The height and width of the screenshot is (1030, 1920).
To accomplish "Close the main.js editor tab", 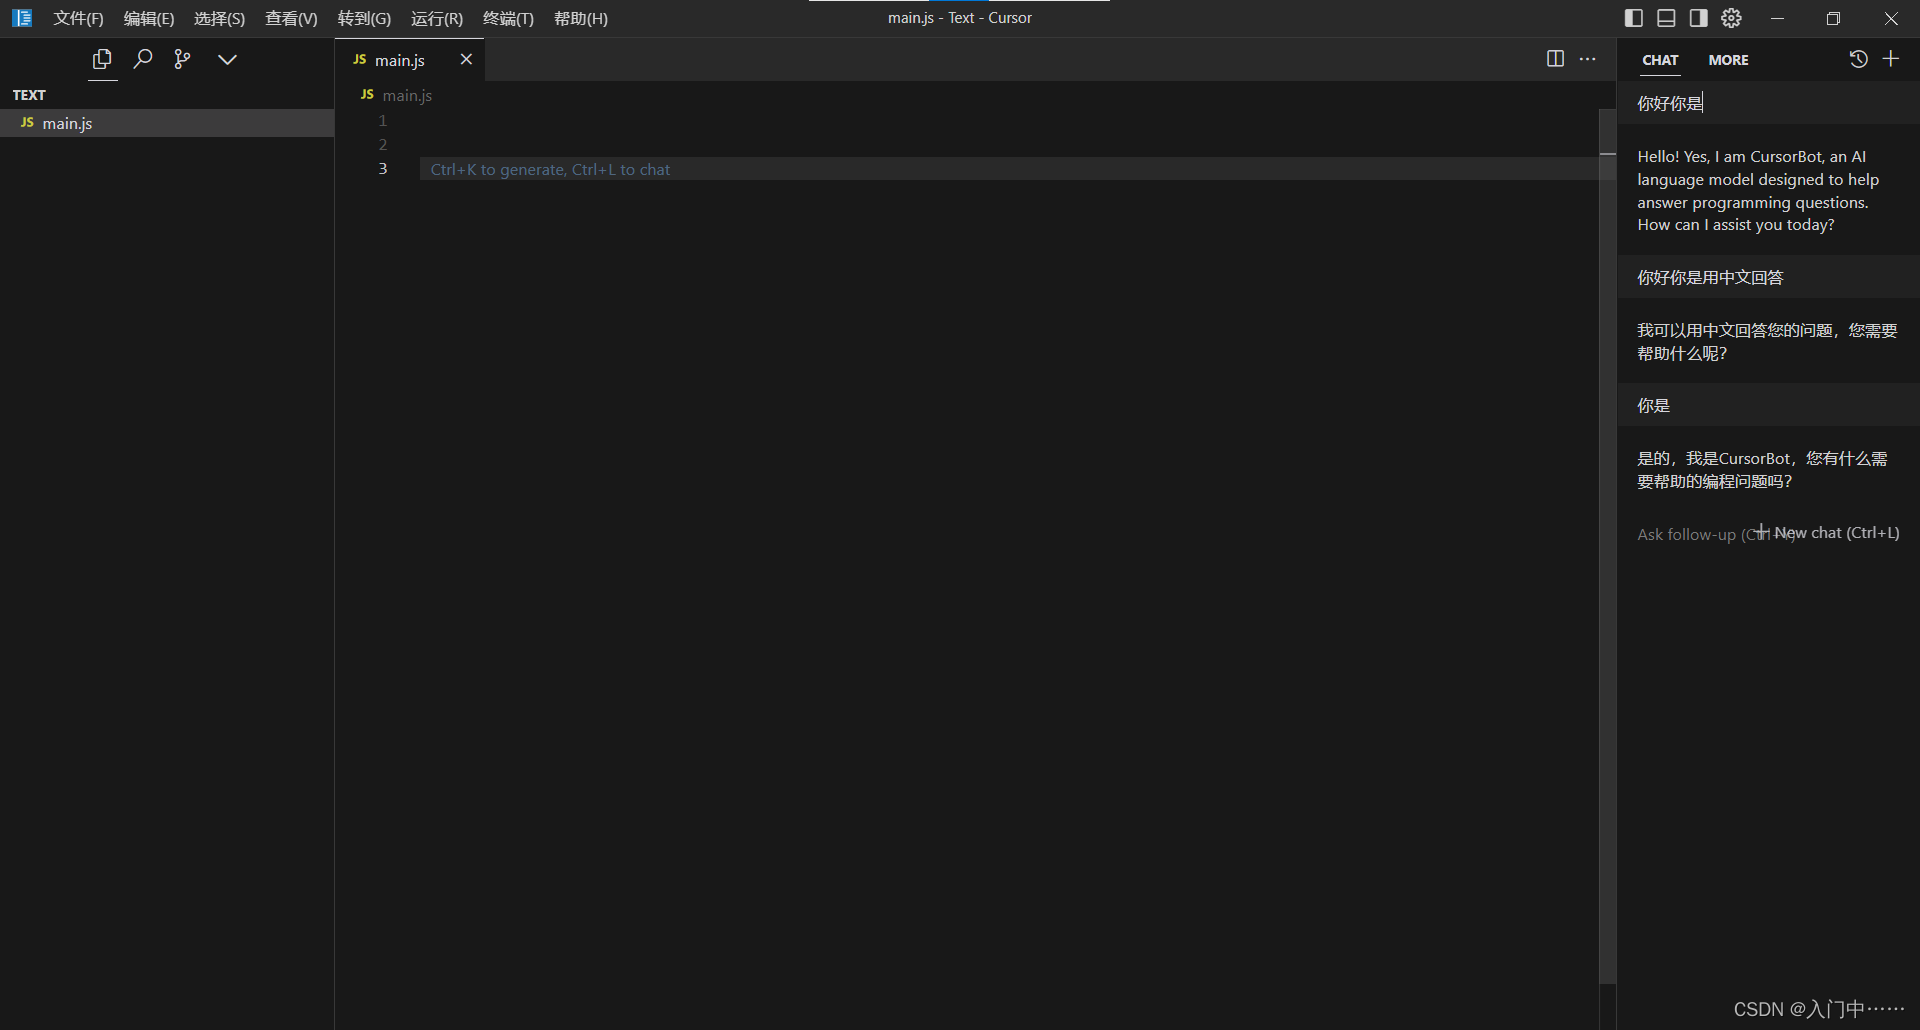I will click(x=466, y=59).
